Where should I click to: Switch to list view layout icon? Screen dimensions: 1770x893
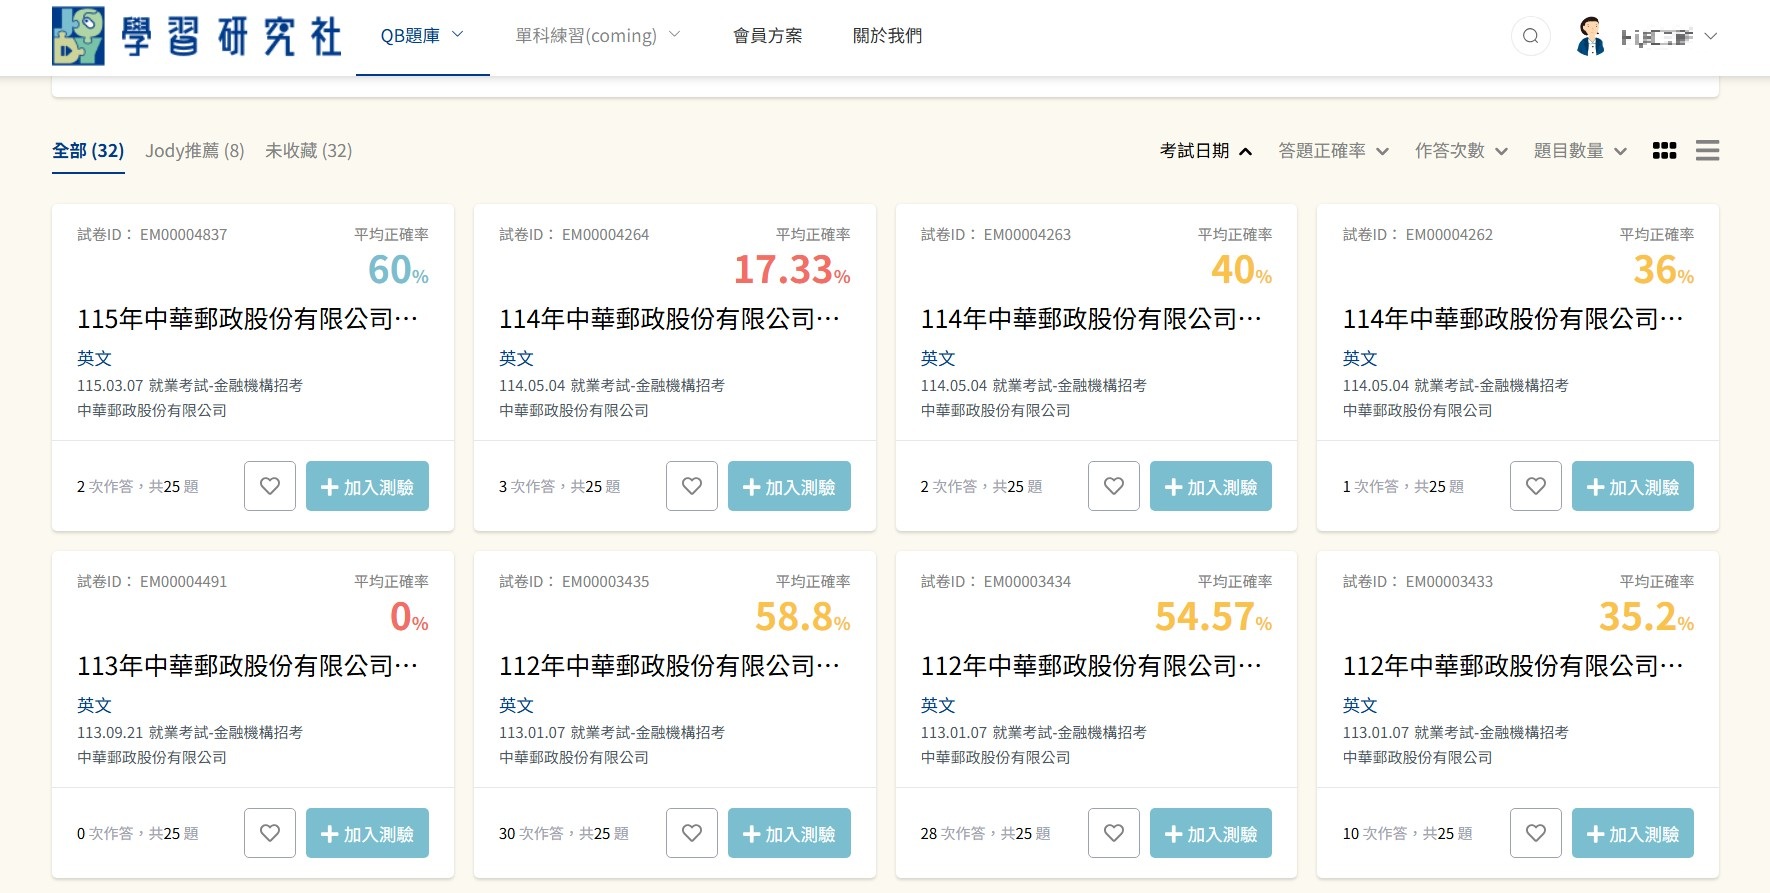[1707, 151]
